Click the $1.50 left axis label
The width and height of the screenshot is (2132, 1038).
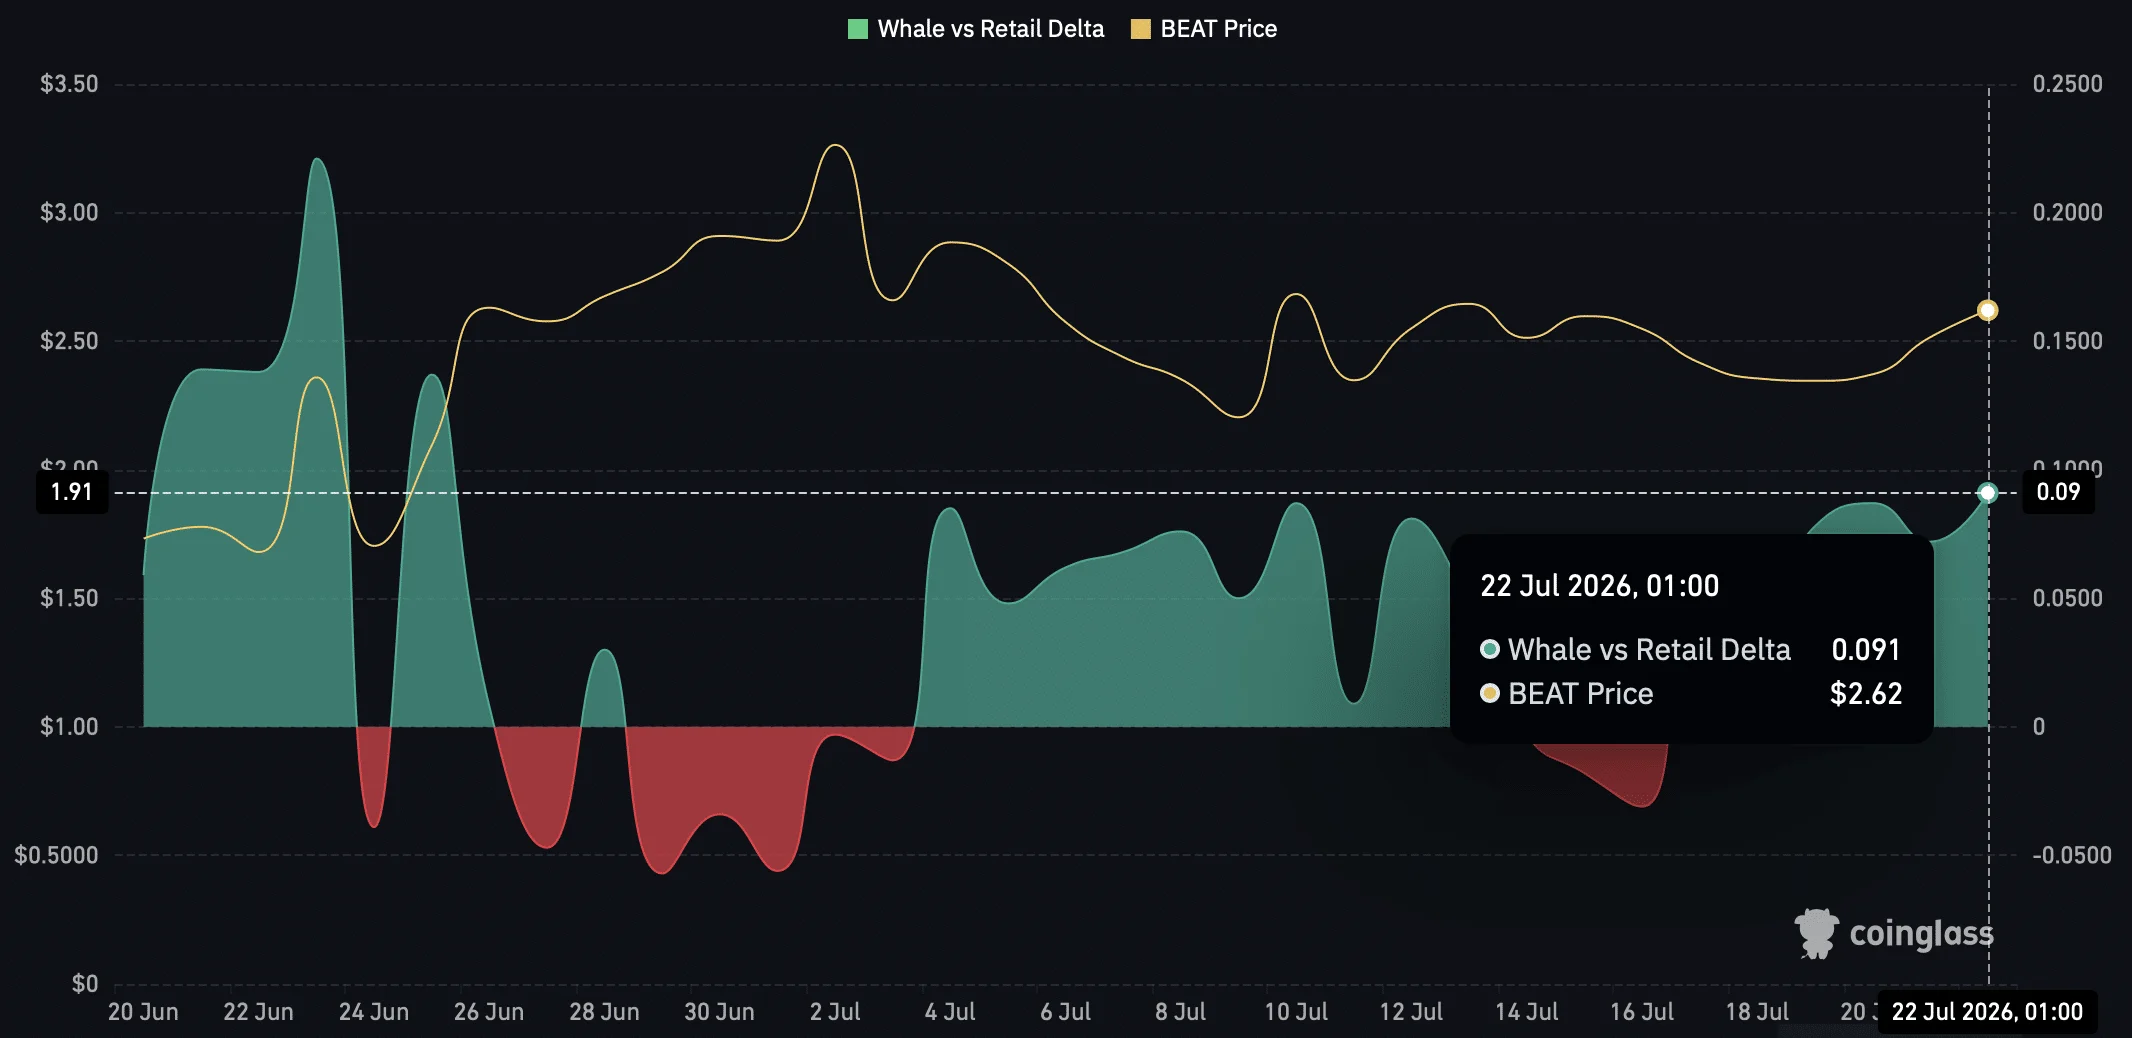pyautogui.click(x=69, y=598)
